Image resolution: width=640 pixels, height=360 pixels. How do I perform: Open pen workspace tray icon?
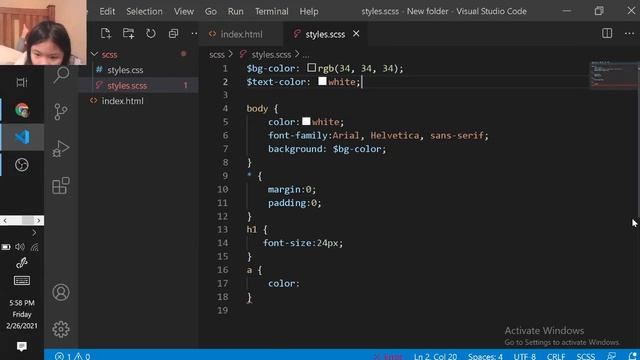(x=22, y=263)
